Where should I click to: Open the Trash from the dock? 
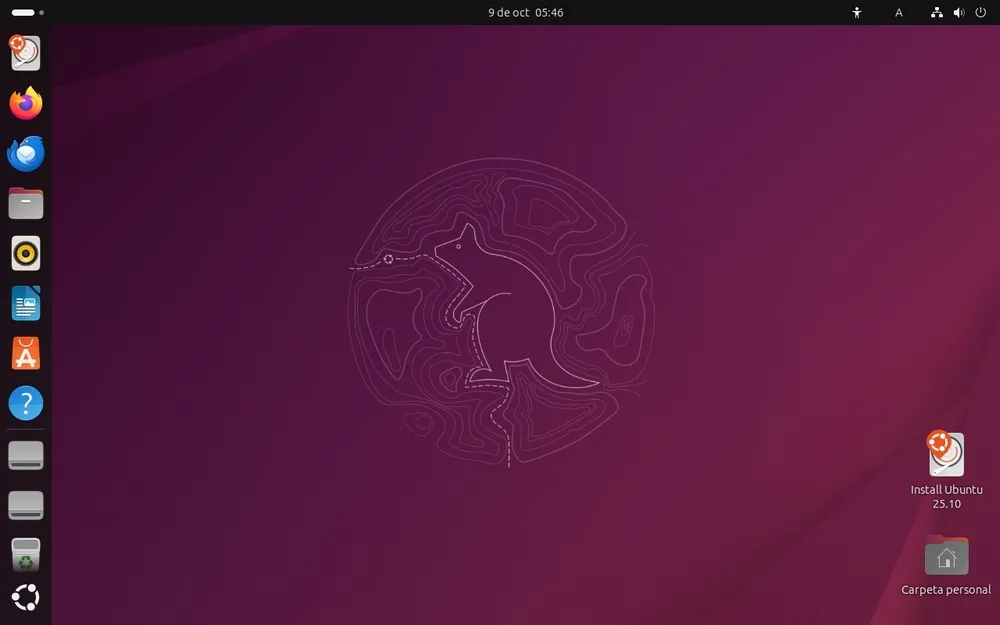[x=25, y=555]
